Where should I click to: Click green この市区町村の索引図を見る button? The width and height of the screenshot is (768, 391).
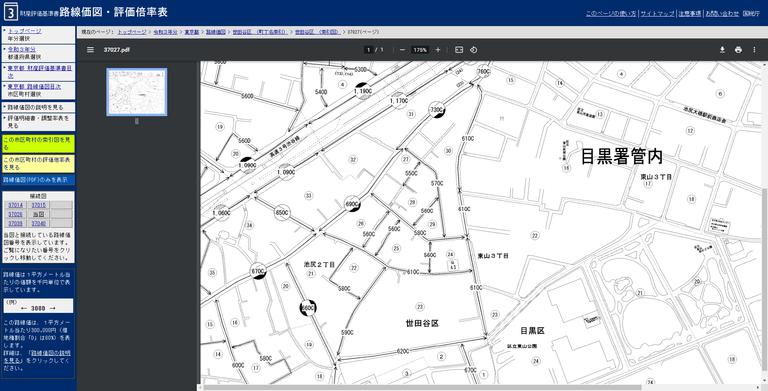click(39, 143)
